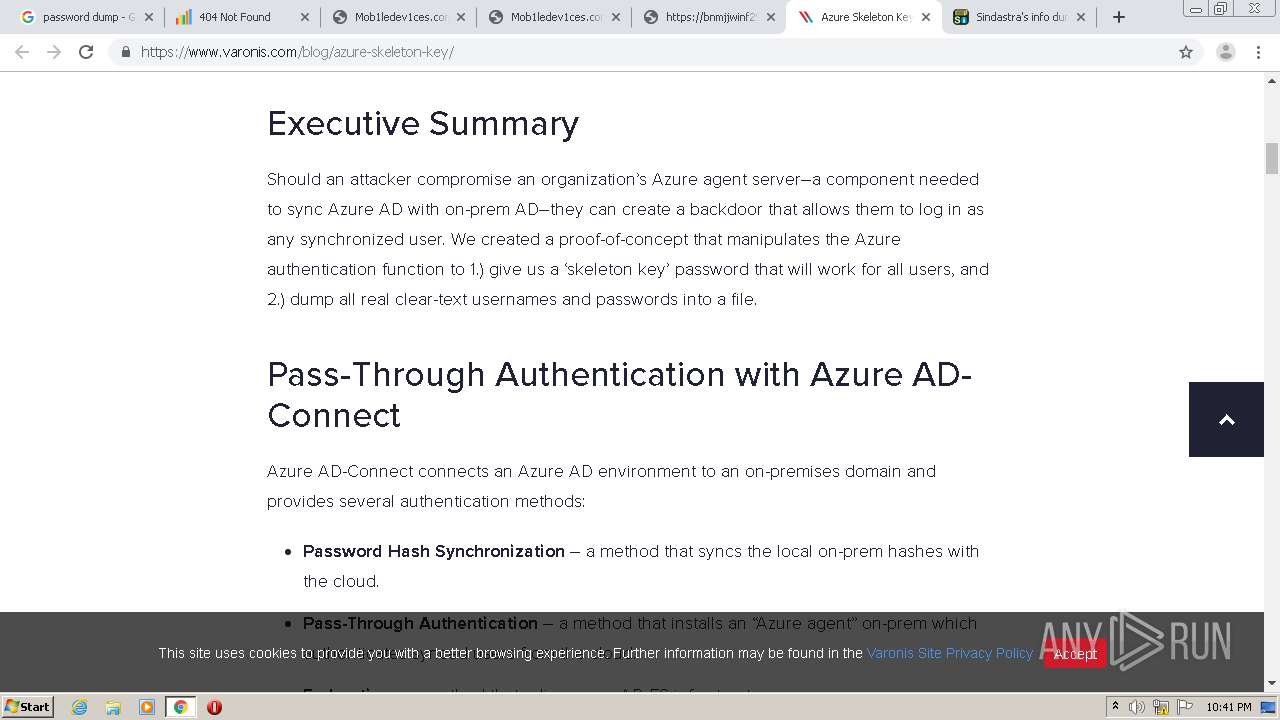Open the volume speaker tray icon
The height and width of the screenshot is (720, 1280).
(x=1137, y=707)
